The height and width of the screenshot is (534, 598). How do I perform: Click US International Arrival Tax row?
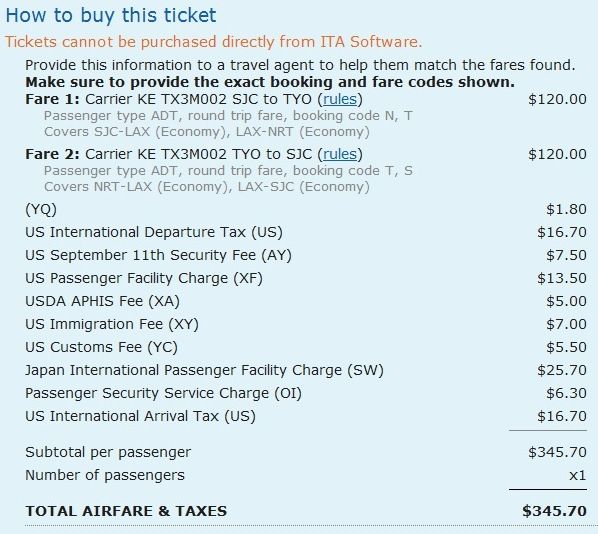point(306,416)
